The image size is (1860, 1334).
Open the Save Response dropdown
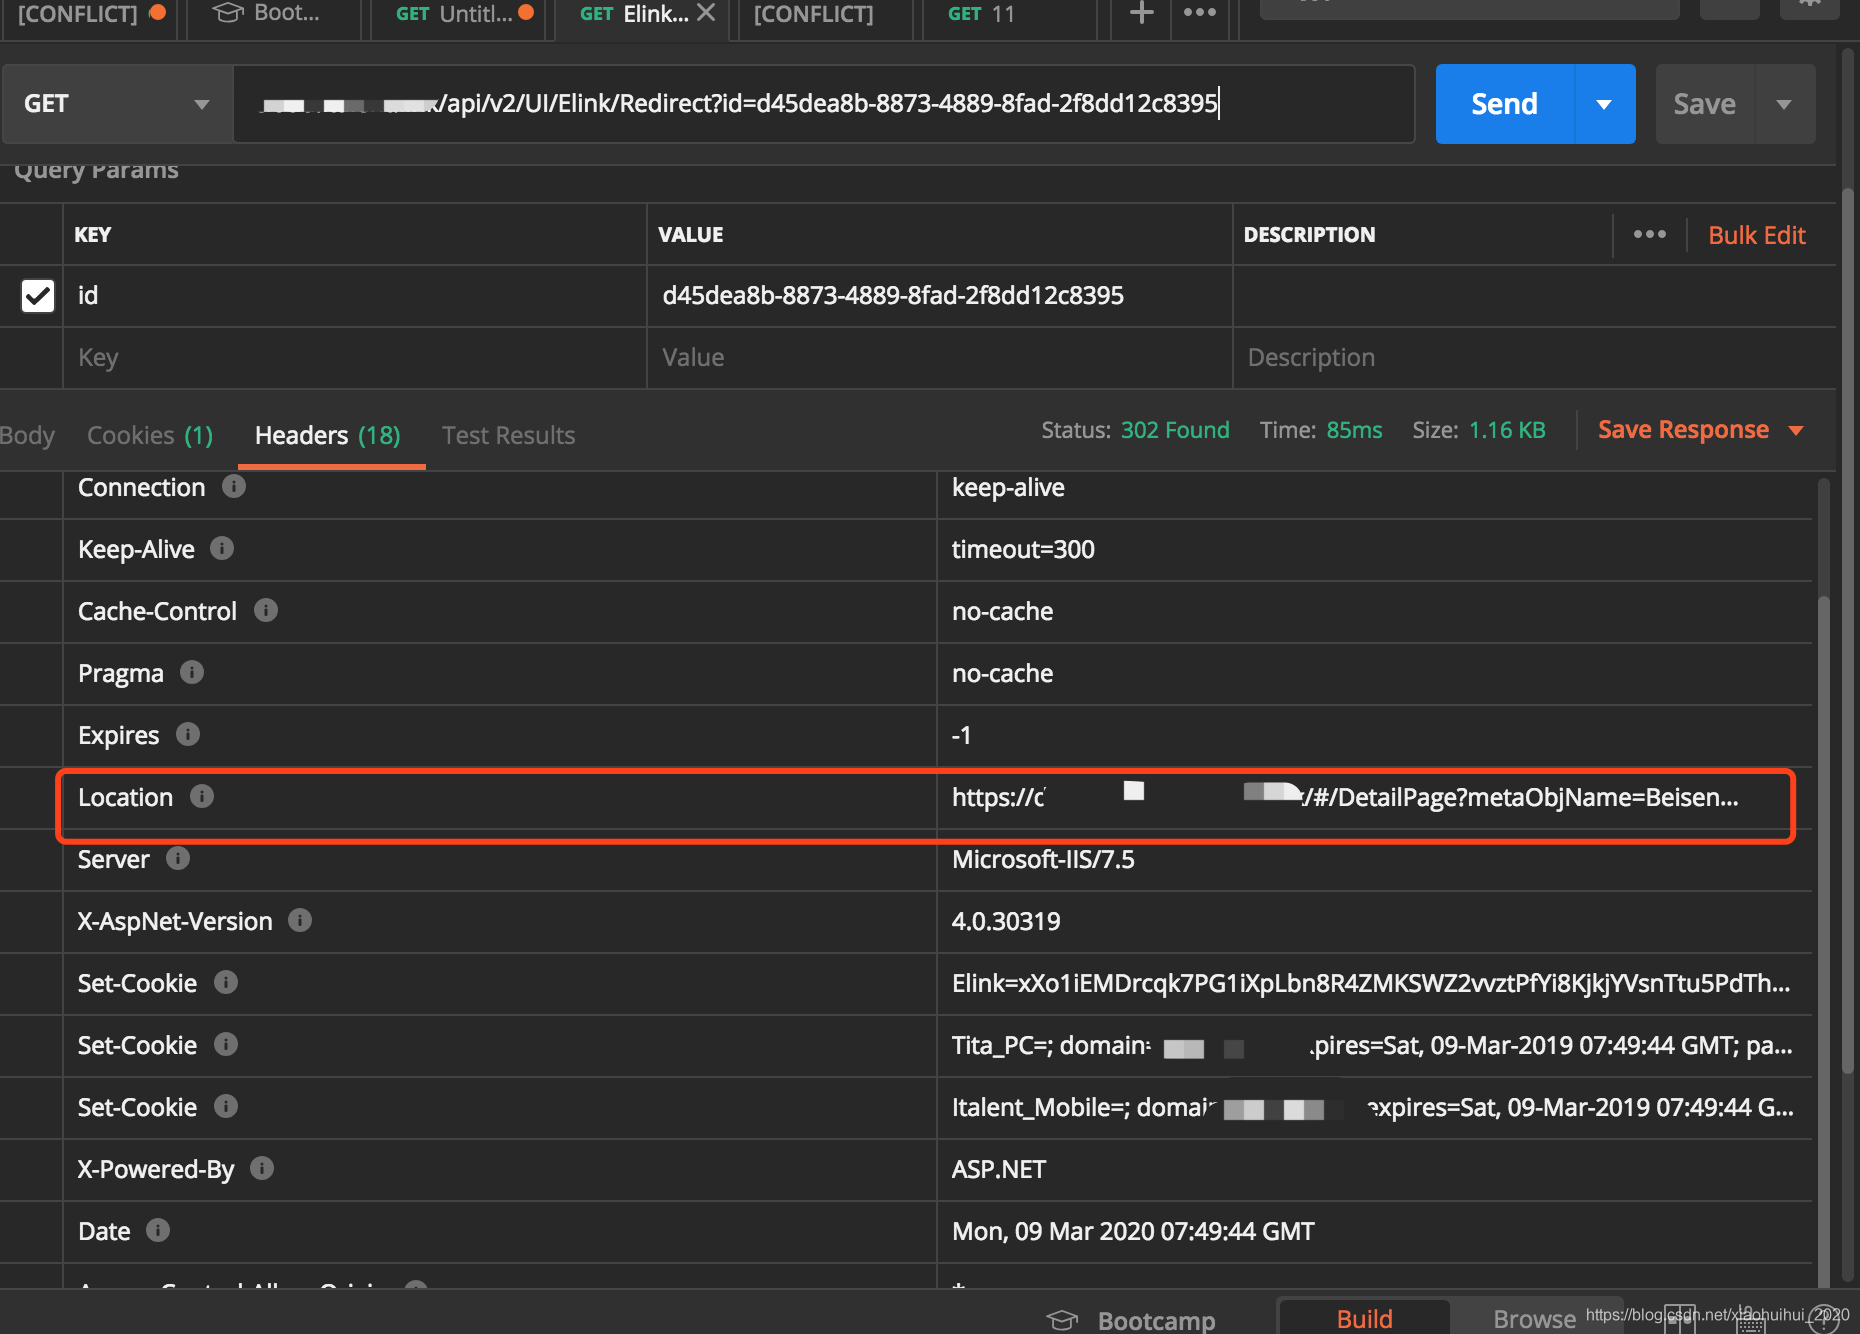1700,430
